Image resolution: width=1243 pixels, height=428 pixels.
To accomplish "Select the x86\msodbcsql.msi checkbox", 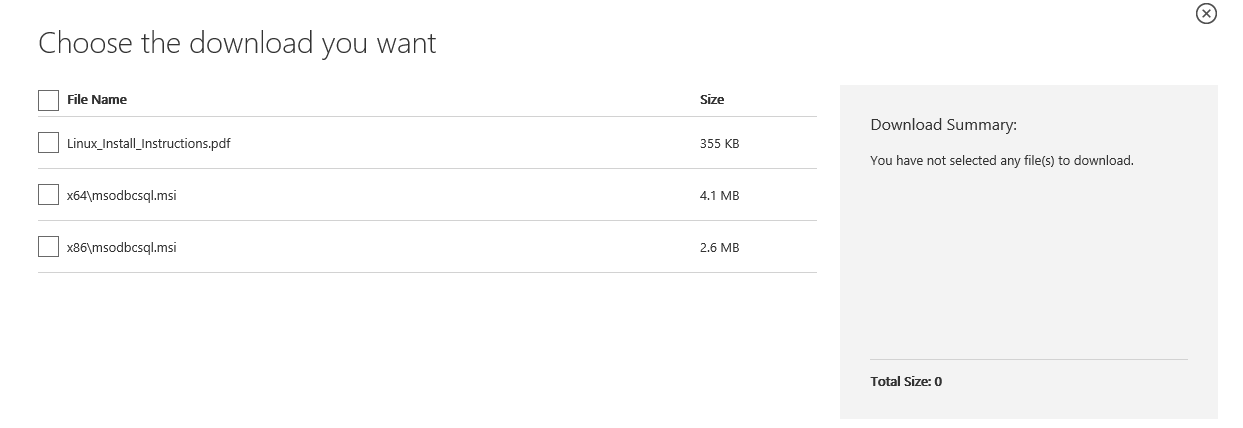I will point(48,247).
